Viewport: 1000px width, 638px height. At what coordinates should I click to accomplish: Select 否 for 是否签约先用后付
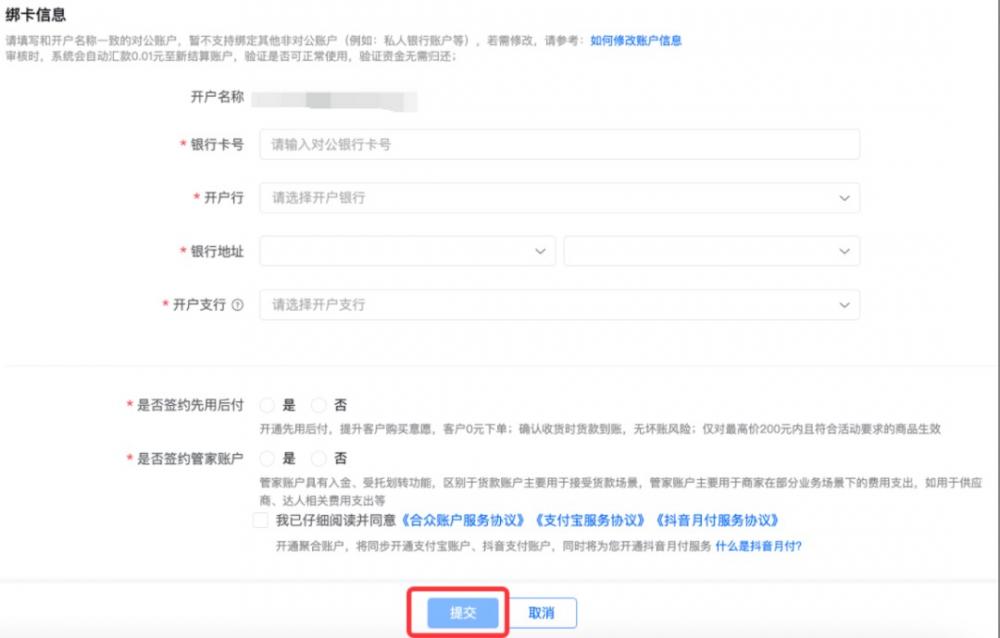[319, 405]
